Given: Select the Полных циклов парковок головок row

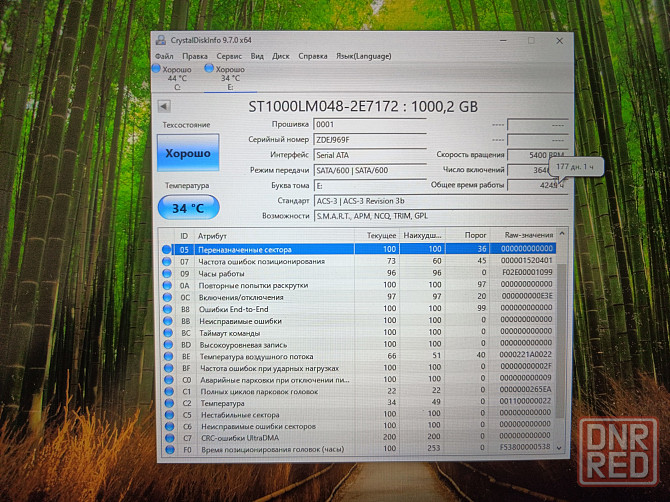Looking at the screenshot, I should coord(358,391).
